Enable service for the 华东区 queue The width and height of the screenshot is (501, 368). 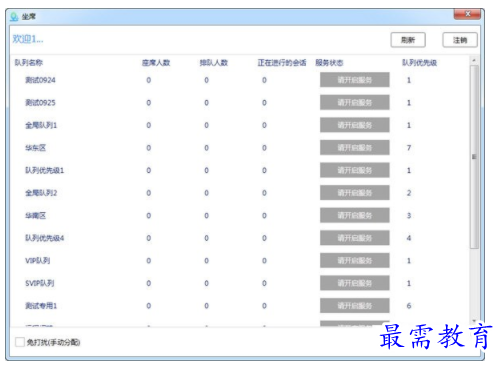coord(355,148)
